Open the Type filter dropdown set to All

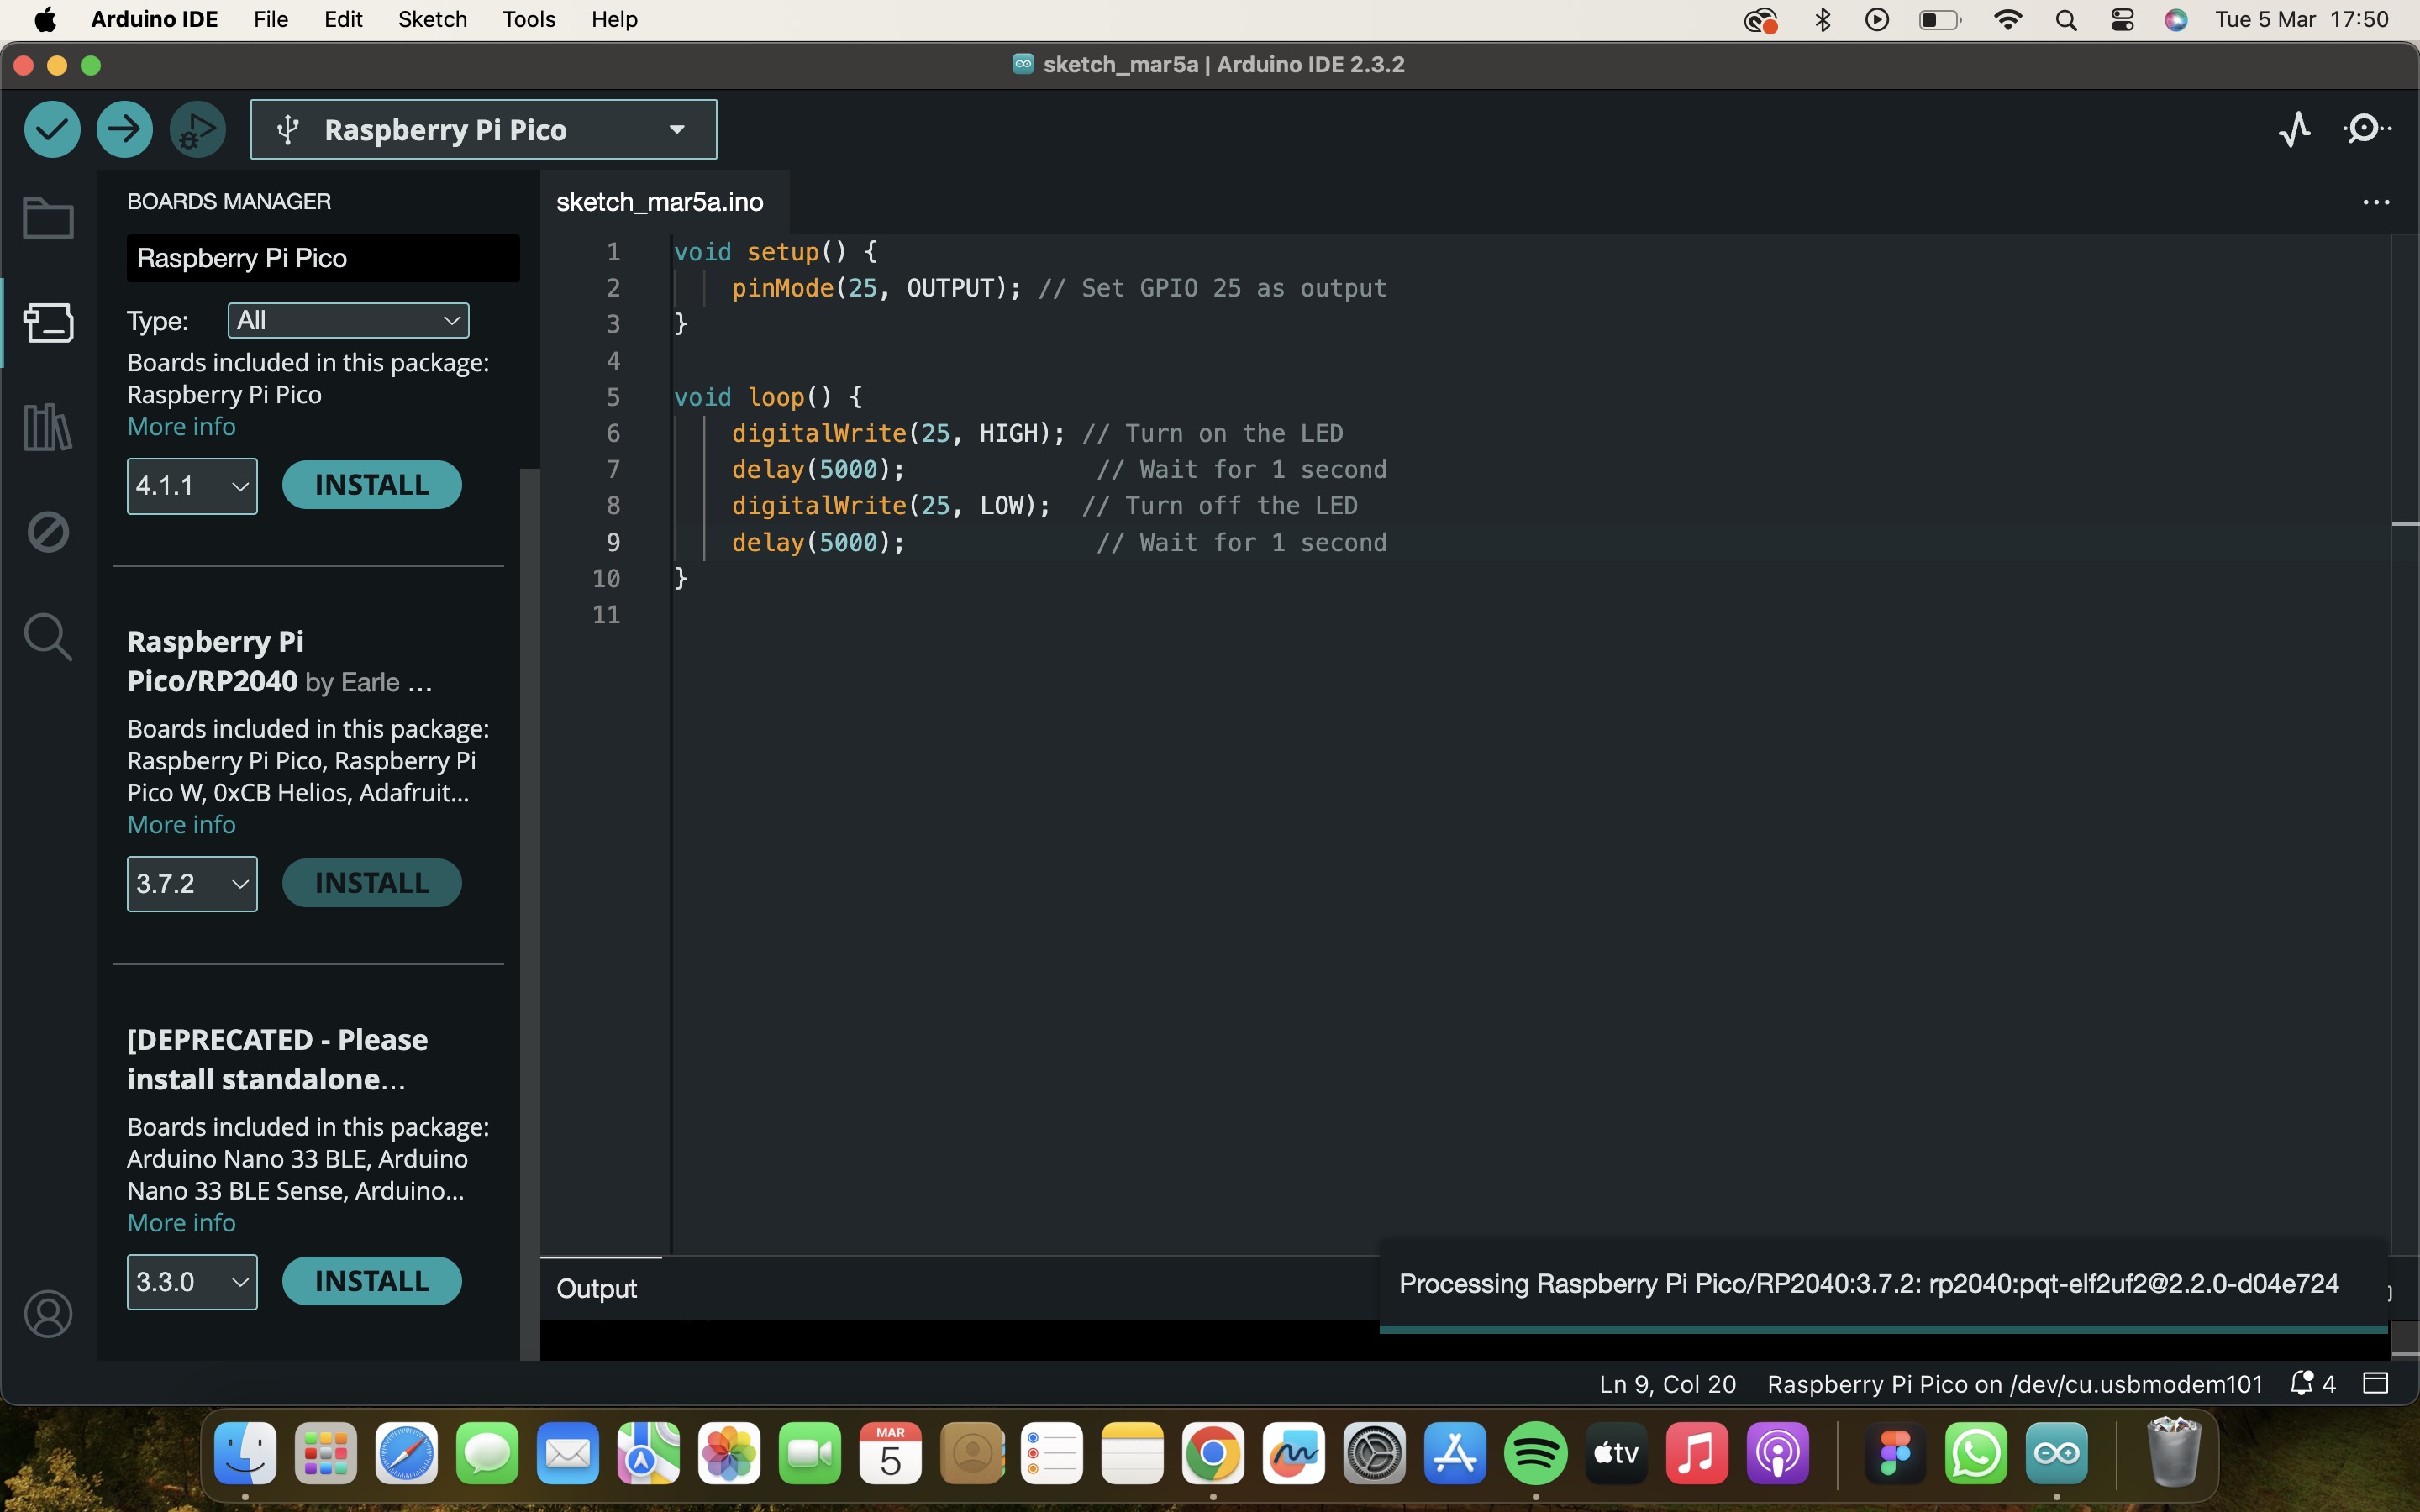(348, 320)
